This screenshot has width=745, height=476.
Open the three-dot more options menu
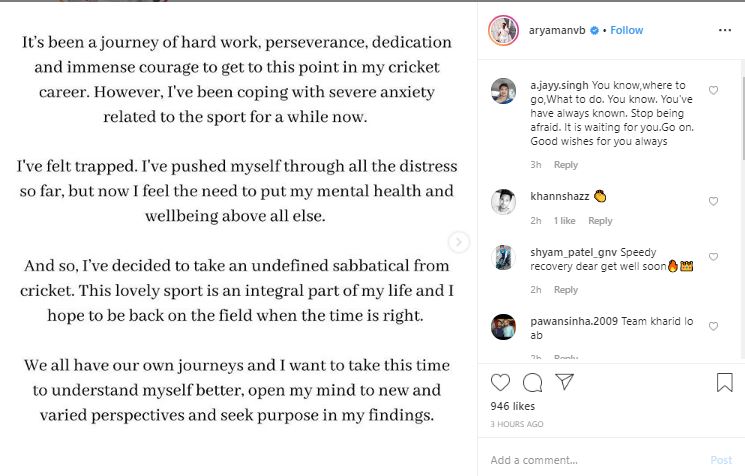click(724, 31)
